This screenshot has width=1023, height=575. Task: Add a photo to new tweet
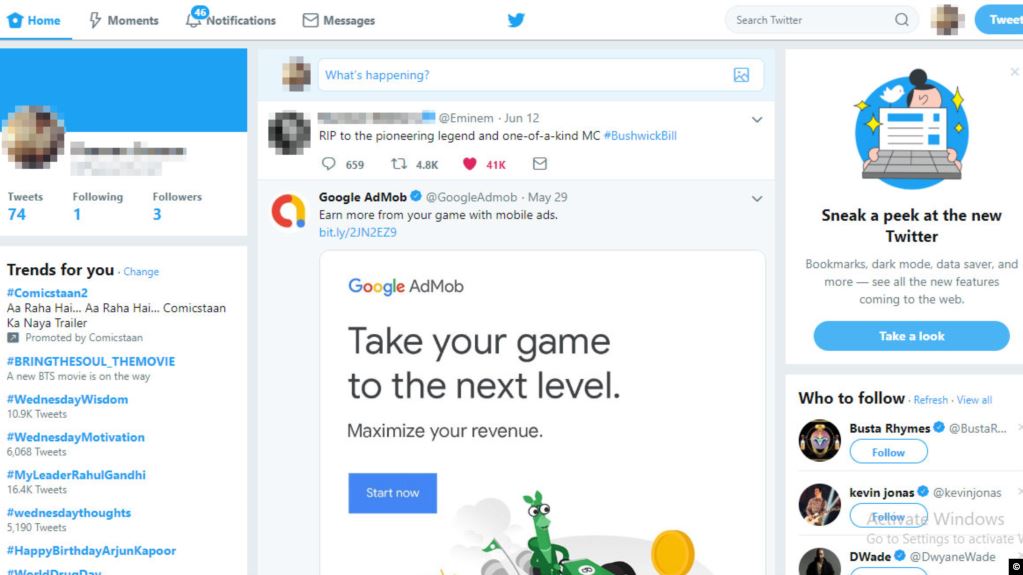coord(741,75)
